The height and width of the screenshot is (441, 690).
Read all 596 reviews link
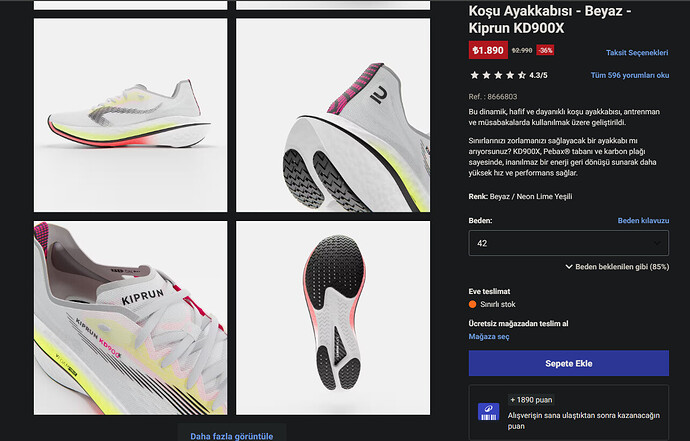pos(630,75)
